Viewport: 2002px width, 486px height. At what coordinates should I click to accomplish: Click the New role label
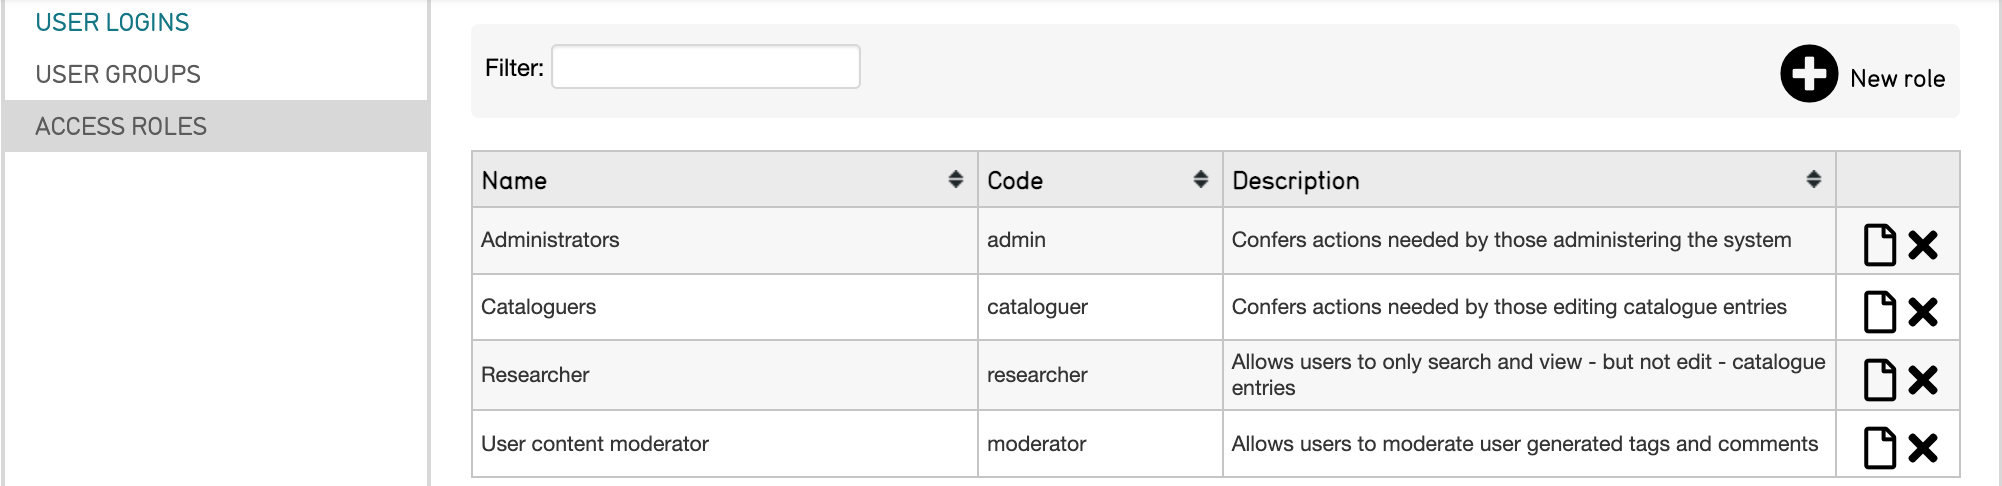click(1897, 78)
